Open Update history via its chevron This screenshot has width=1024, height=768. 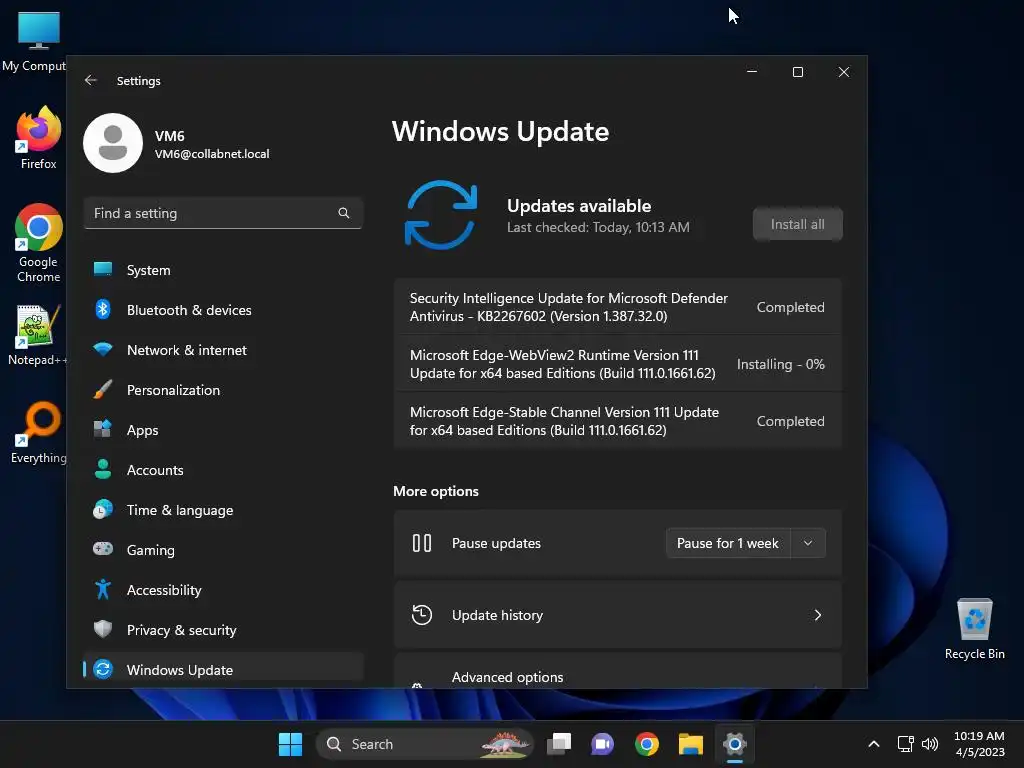click(818, 615)
